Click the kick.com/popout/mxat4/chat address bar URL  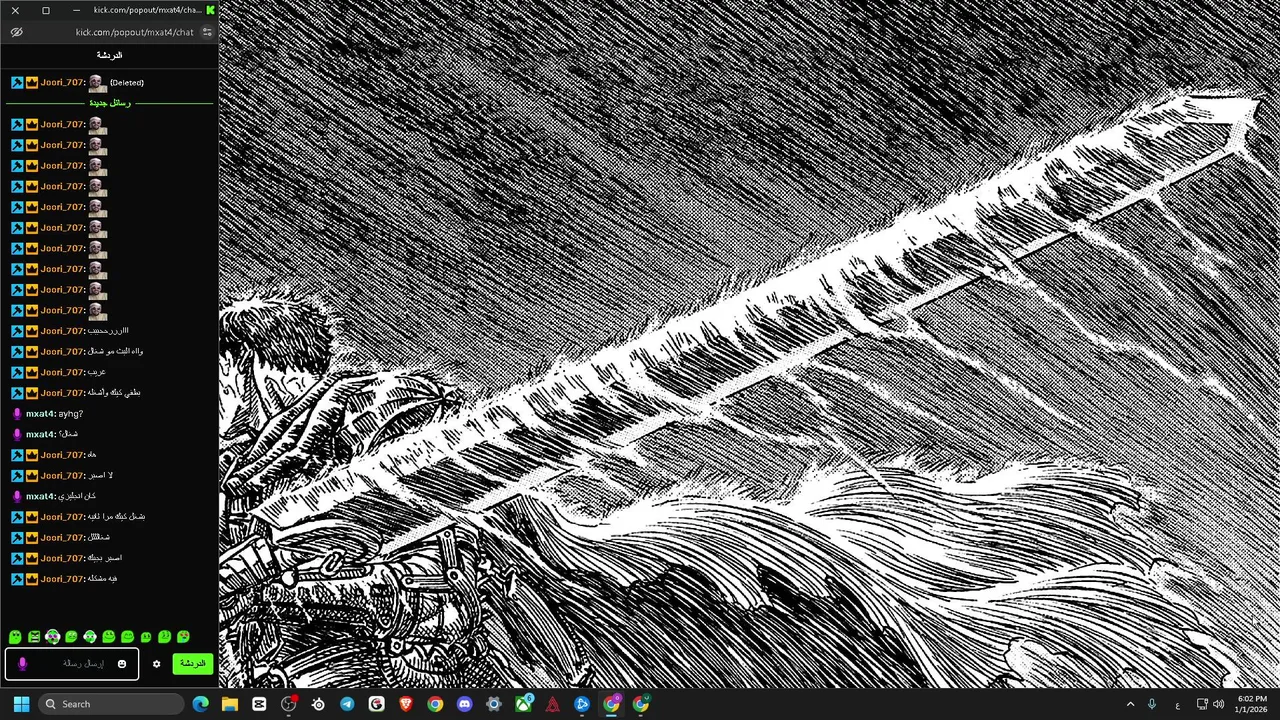tap(134, 32)
